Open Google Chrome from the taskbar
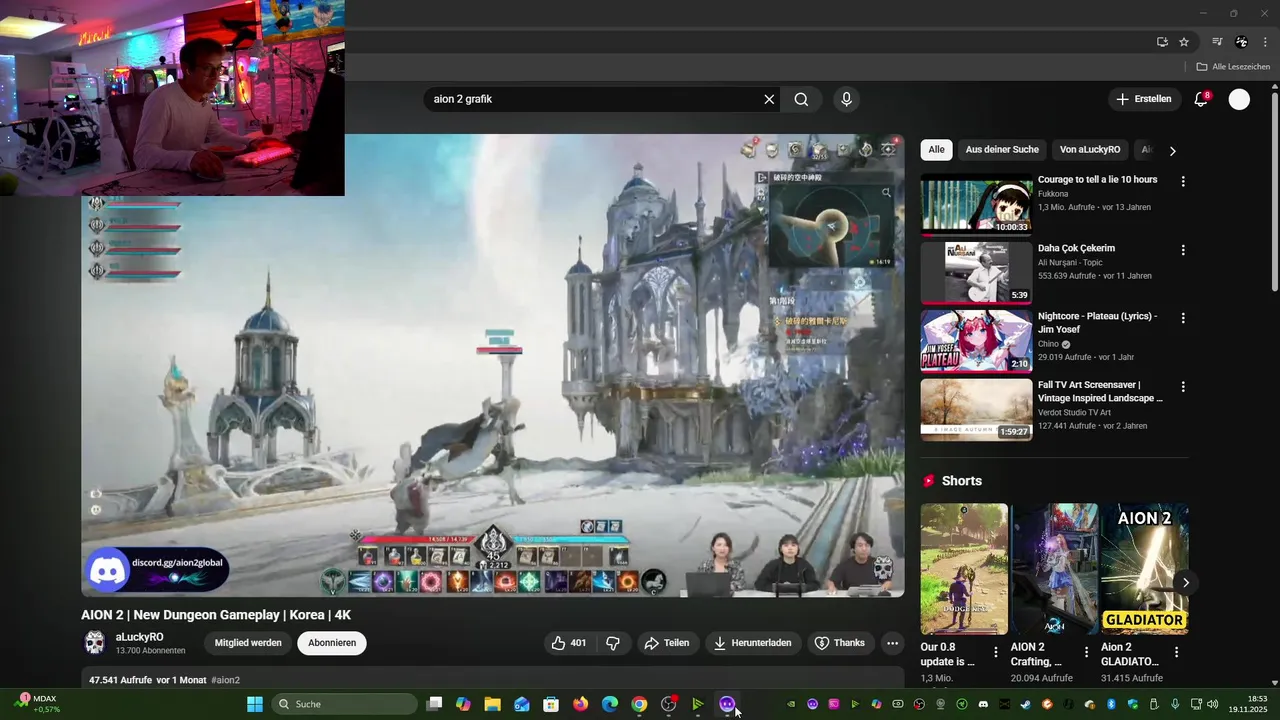 (x=639, y=704)
